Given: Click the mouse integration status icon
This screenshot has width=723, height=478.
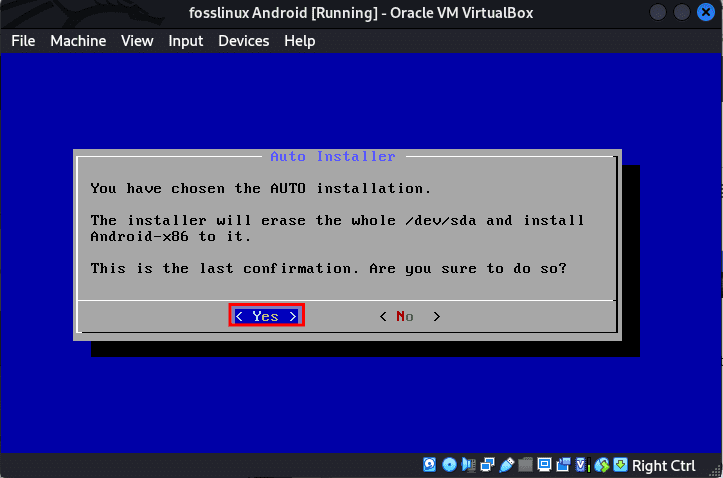Looking at the screenshot, I should (602, 465).
